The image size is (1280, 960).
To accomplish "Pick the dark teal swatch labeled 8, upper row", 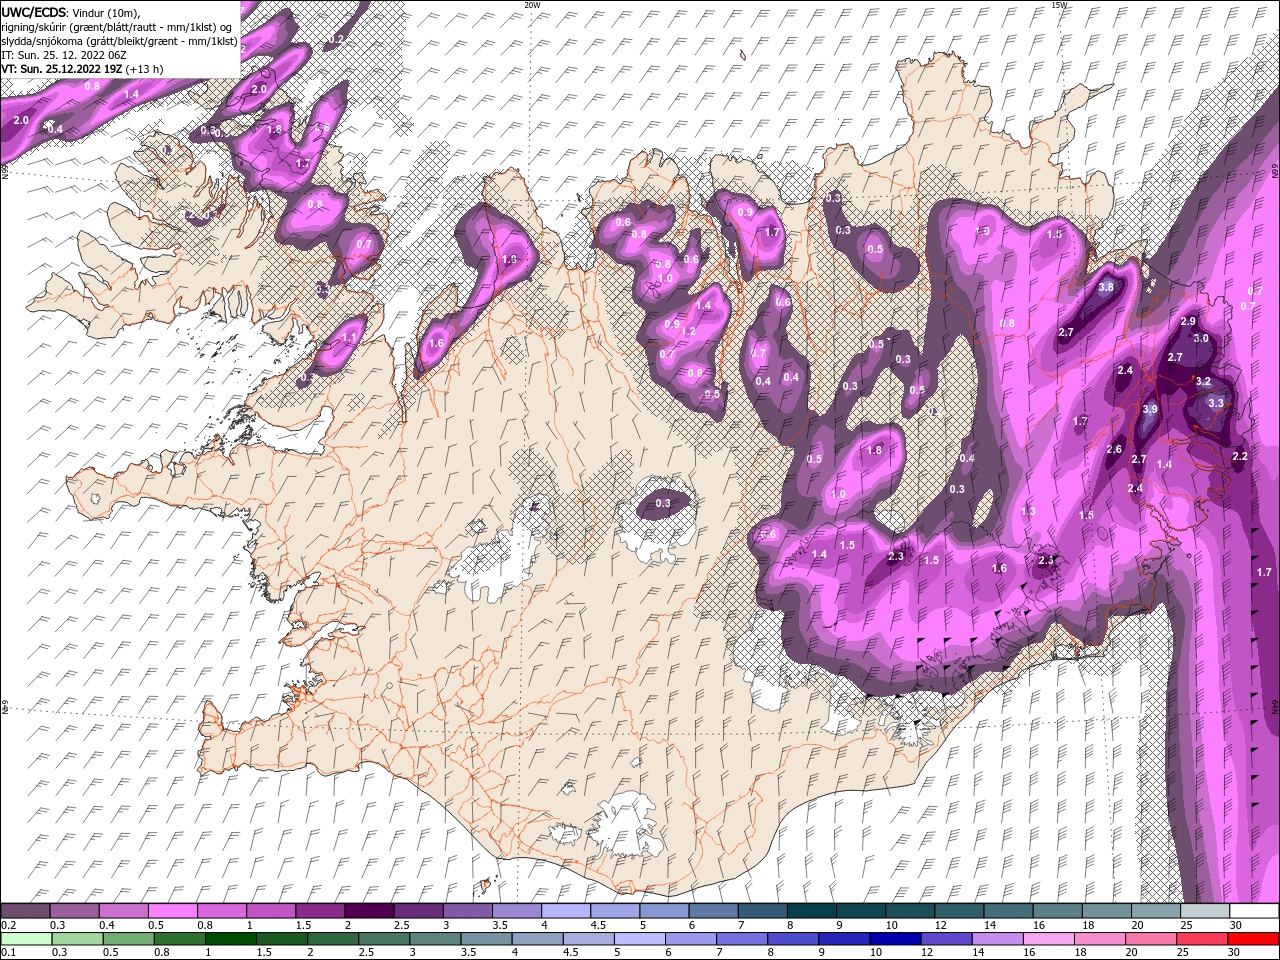I will coord(812,911).
